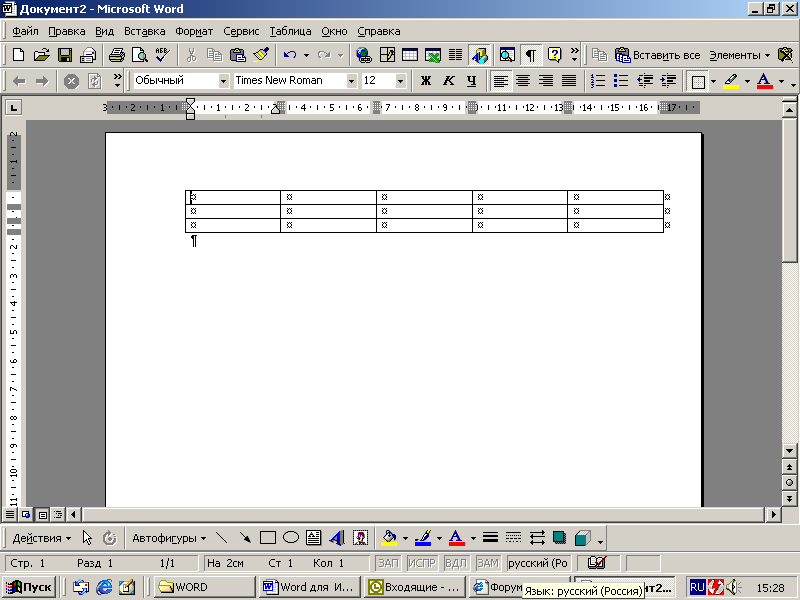Insert a table from the toolbar
800x600 pixels.
410,55
